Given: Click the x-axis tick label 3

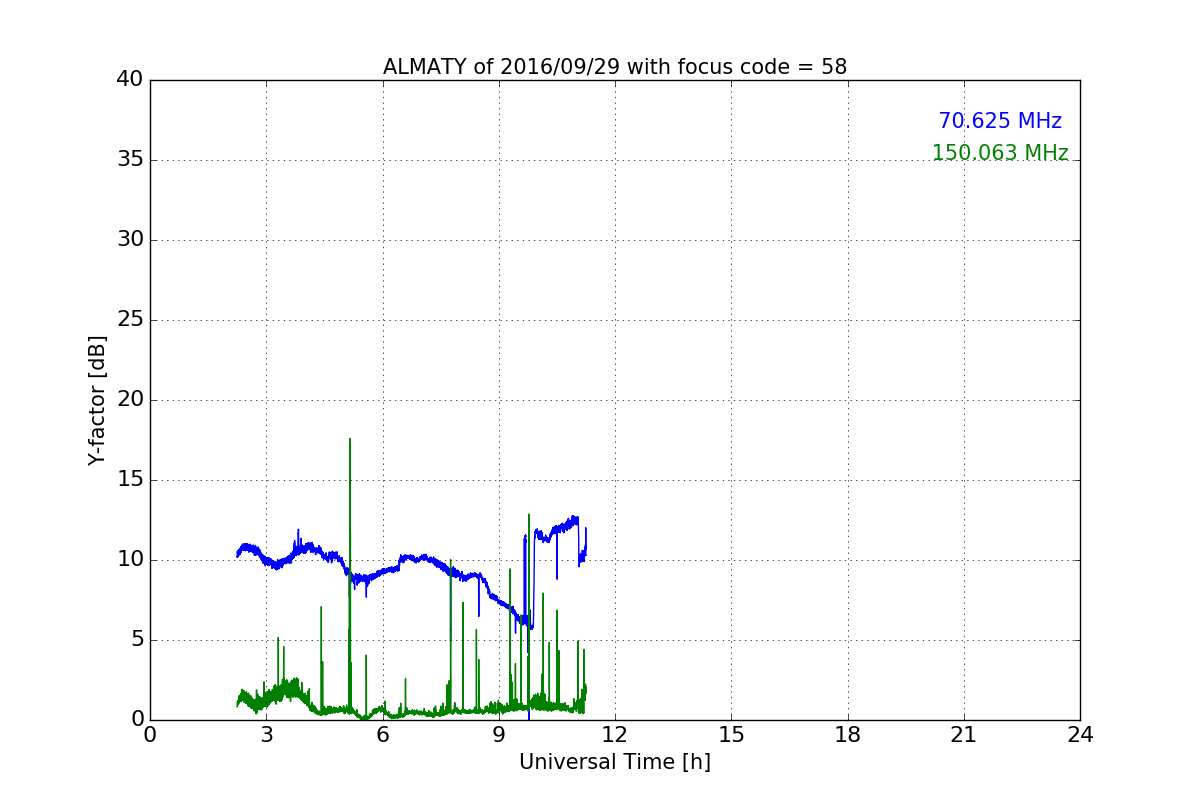Looking at the screenshot, I should [x=266, y=735].
